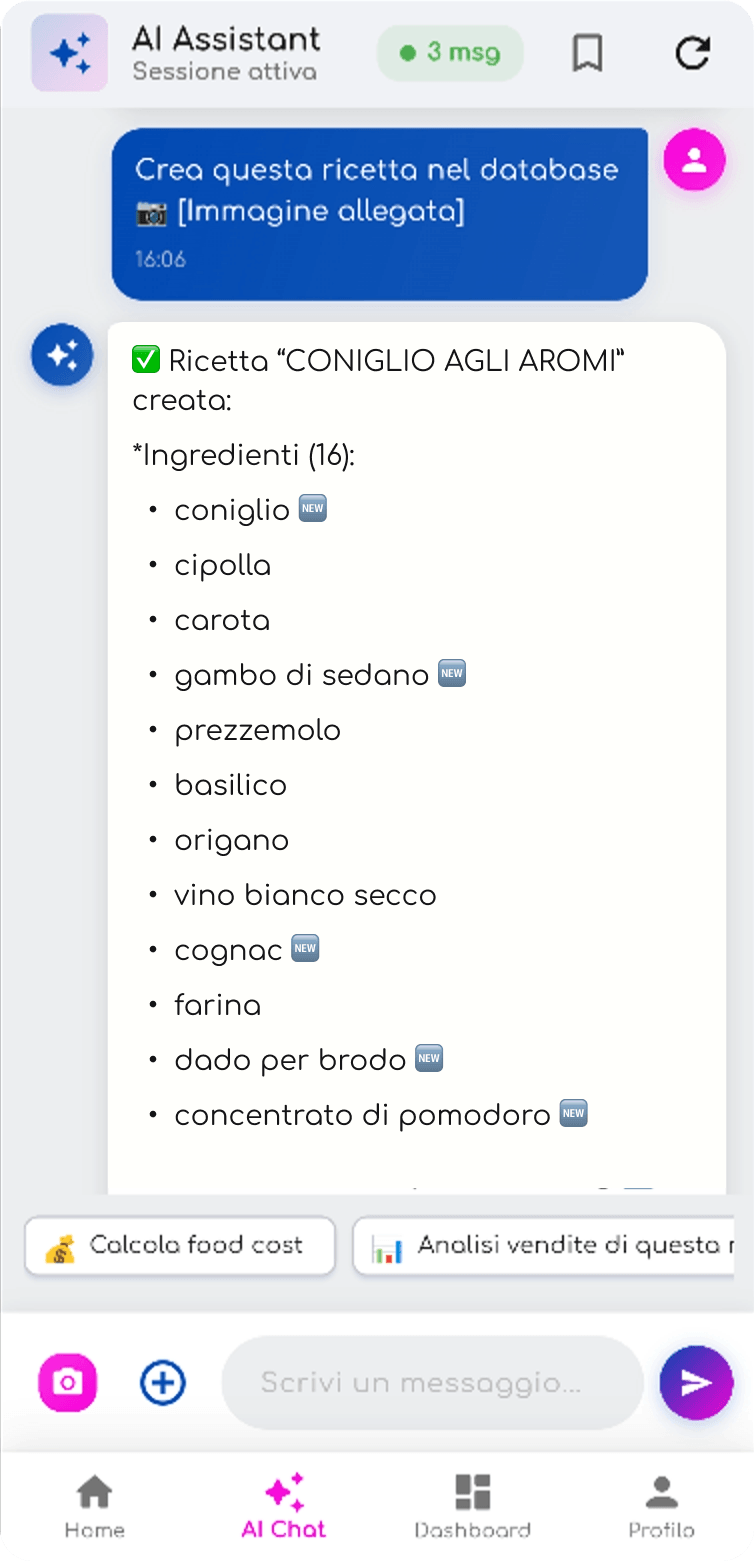Click the NEW badge next to cognac
This screenshot has width=754, height=1561.
pos(305,949)
